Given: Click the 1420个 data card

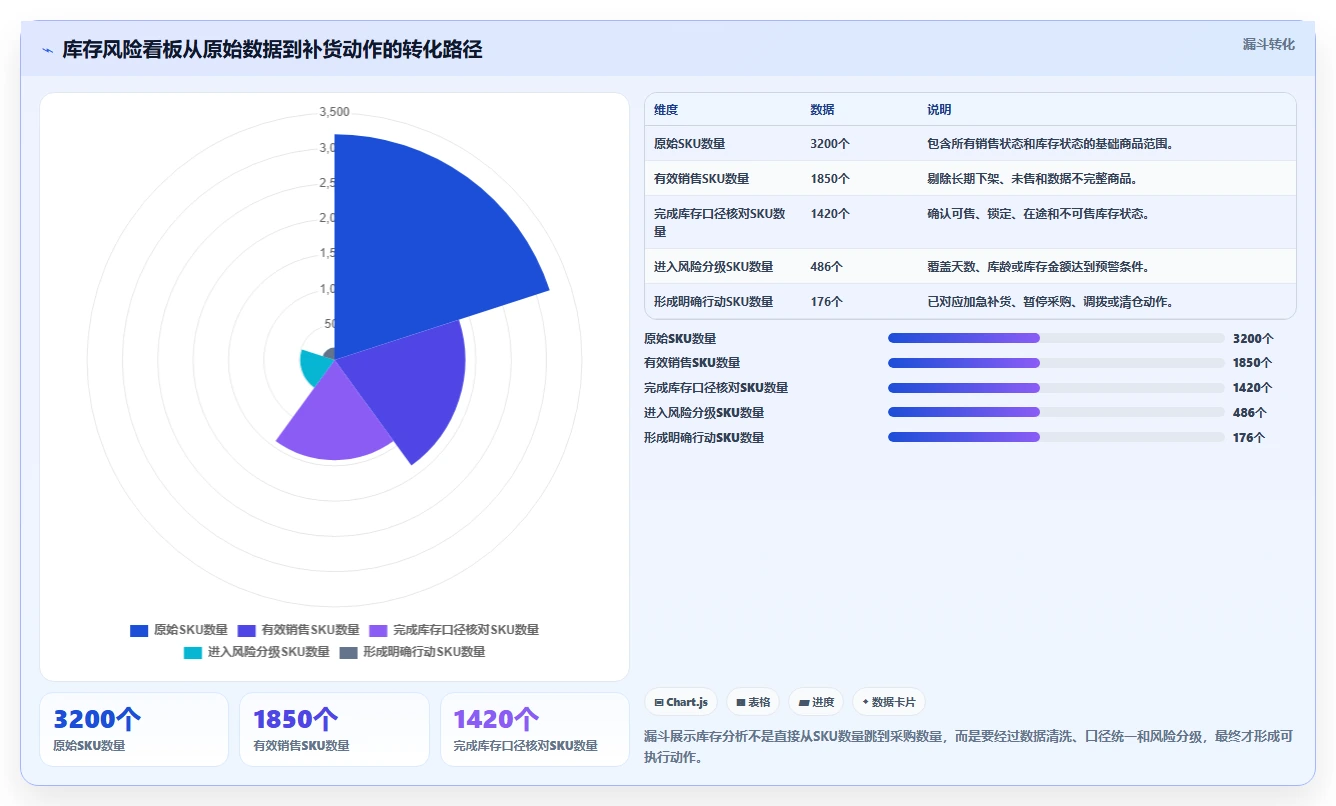Looking at the screenshot, I should (x=535, y=730).
